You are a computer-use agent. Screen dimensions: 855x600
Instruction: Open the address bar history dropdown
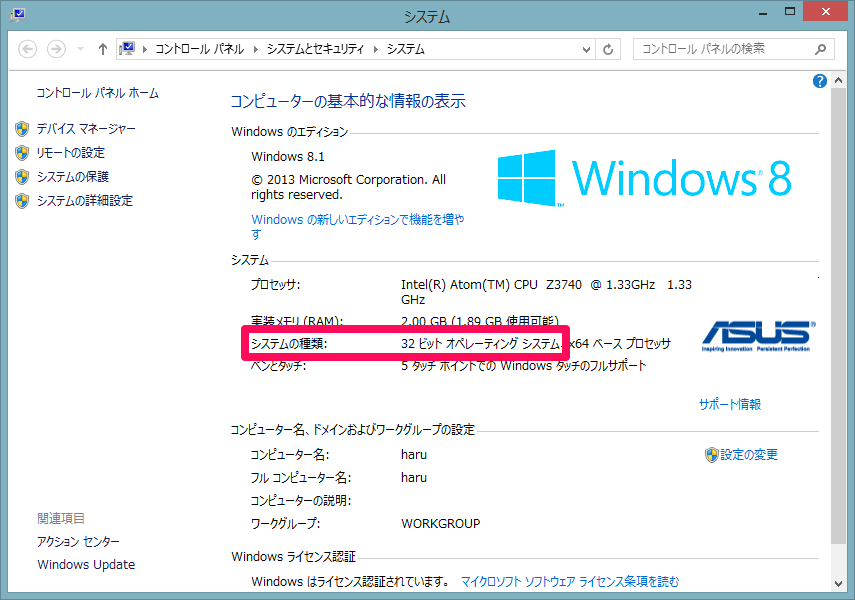[586, 50]
